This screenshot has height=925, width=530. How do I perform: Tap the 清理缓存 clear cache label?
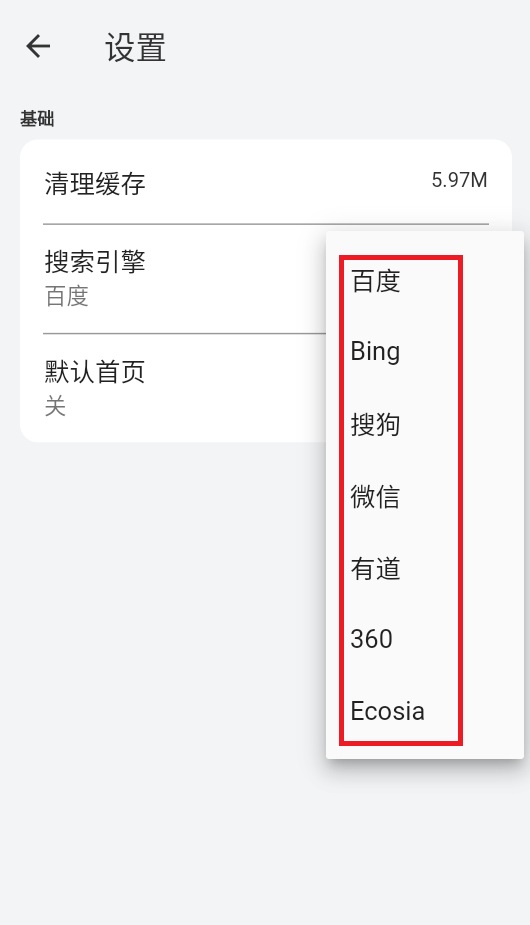coord(95,183)
